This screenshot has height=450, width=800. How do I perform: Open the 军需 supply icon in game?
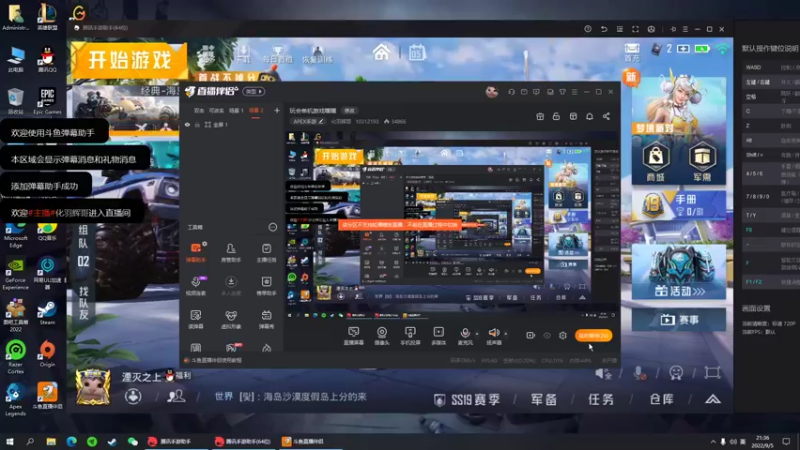tap(702, 162)
